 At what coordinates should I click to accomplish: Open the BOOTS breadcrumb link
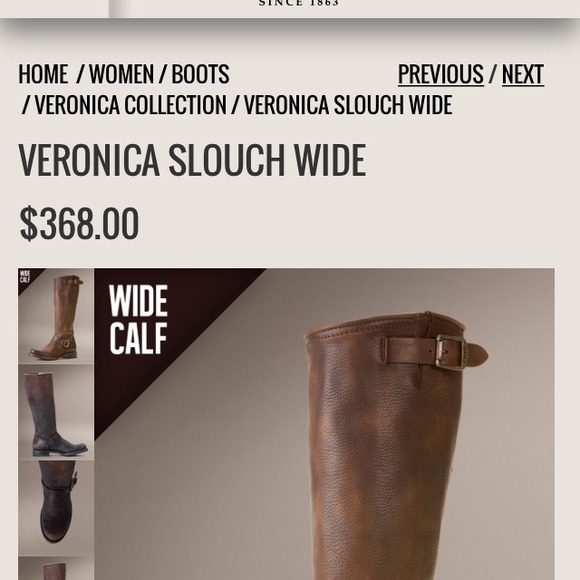(x=200, y=74)
